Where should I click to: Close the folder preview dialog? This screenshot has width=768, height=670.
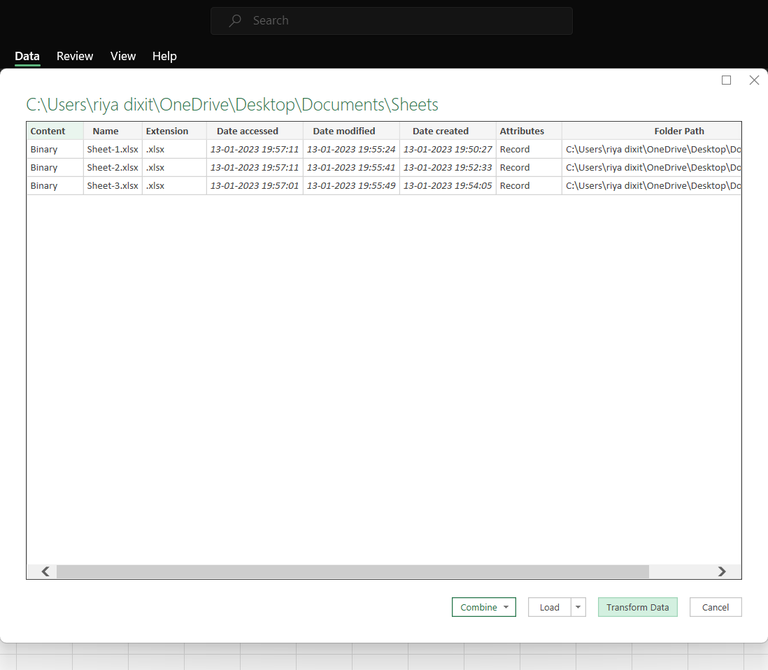point(754,80)
